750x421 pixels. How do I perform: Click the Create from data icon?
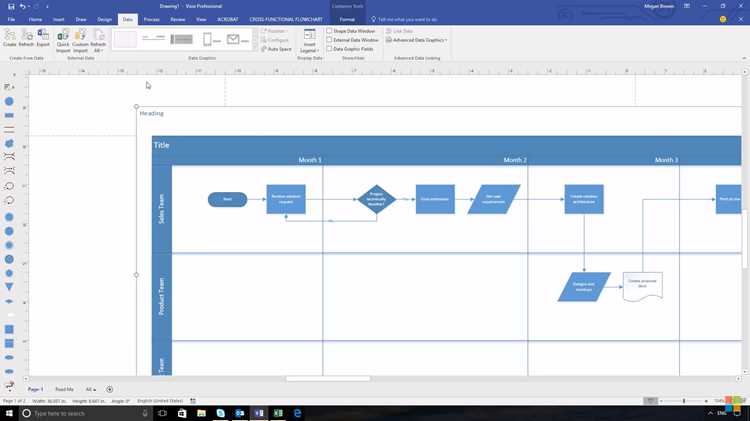[10, 38]
